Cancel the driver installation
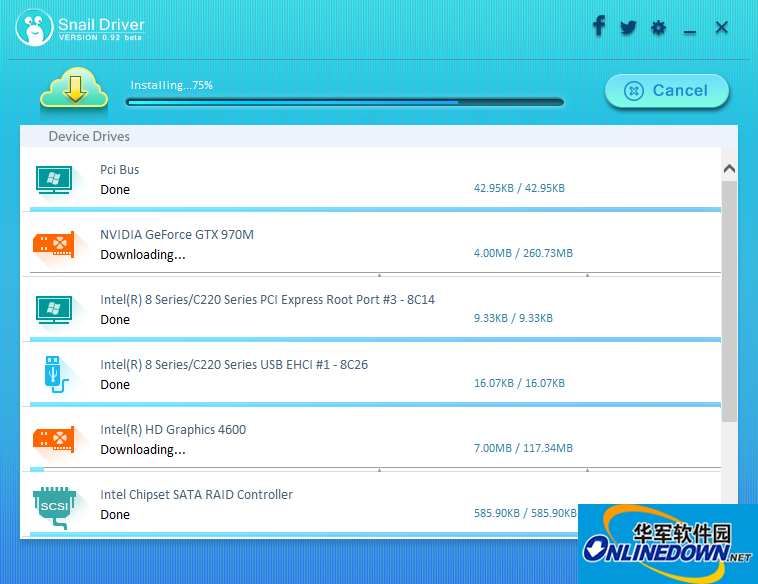The width and height of the screenshot is (758, 584). pyautogui.click(x=667, y=90)
